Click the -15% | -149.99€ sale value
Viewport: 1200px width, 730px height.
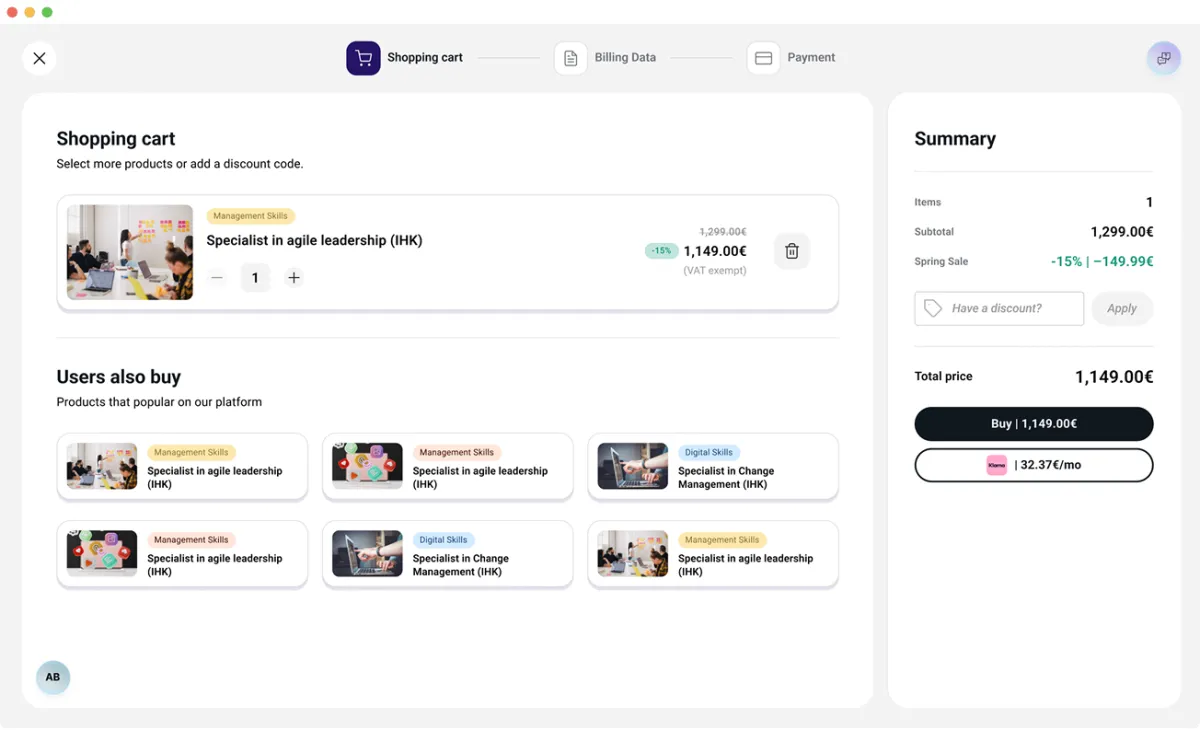pyautogui.click(x=1102, y=262)
